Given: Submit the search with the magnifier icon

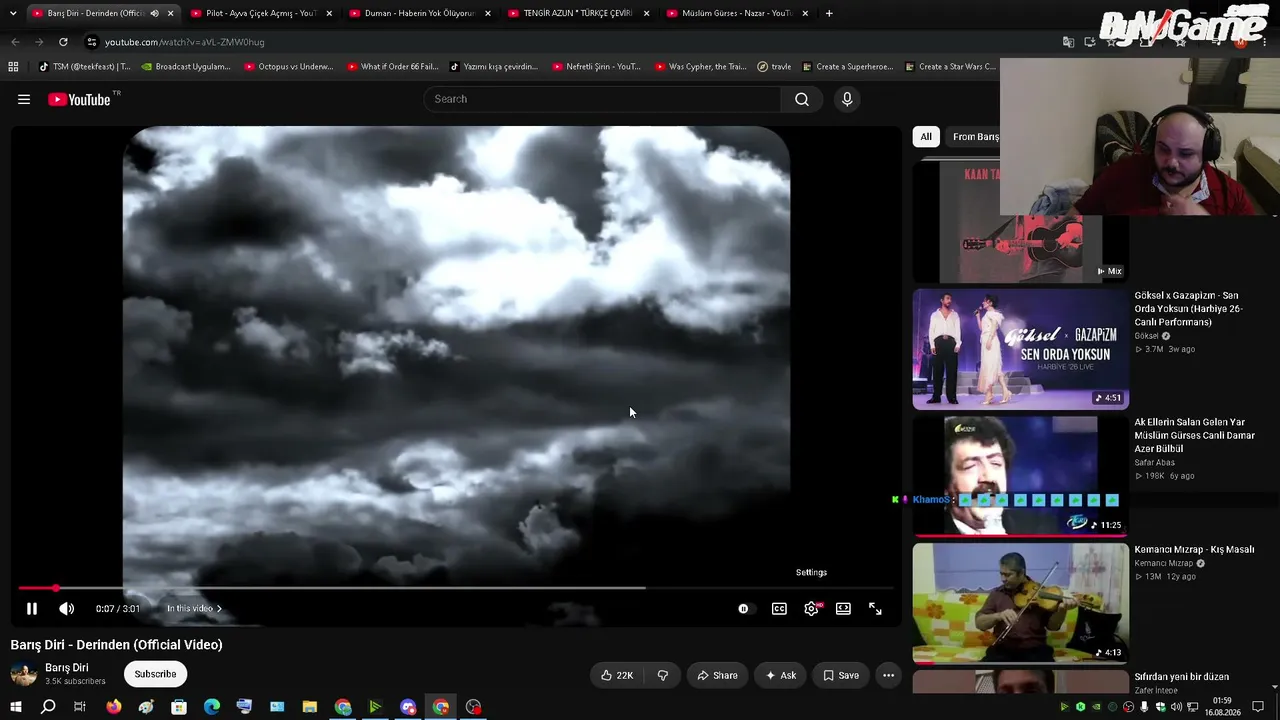Looking at the screenshot, I should (802, 99).
